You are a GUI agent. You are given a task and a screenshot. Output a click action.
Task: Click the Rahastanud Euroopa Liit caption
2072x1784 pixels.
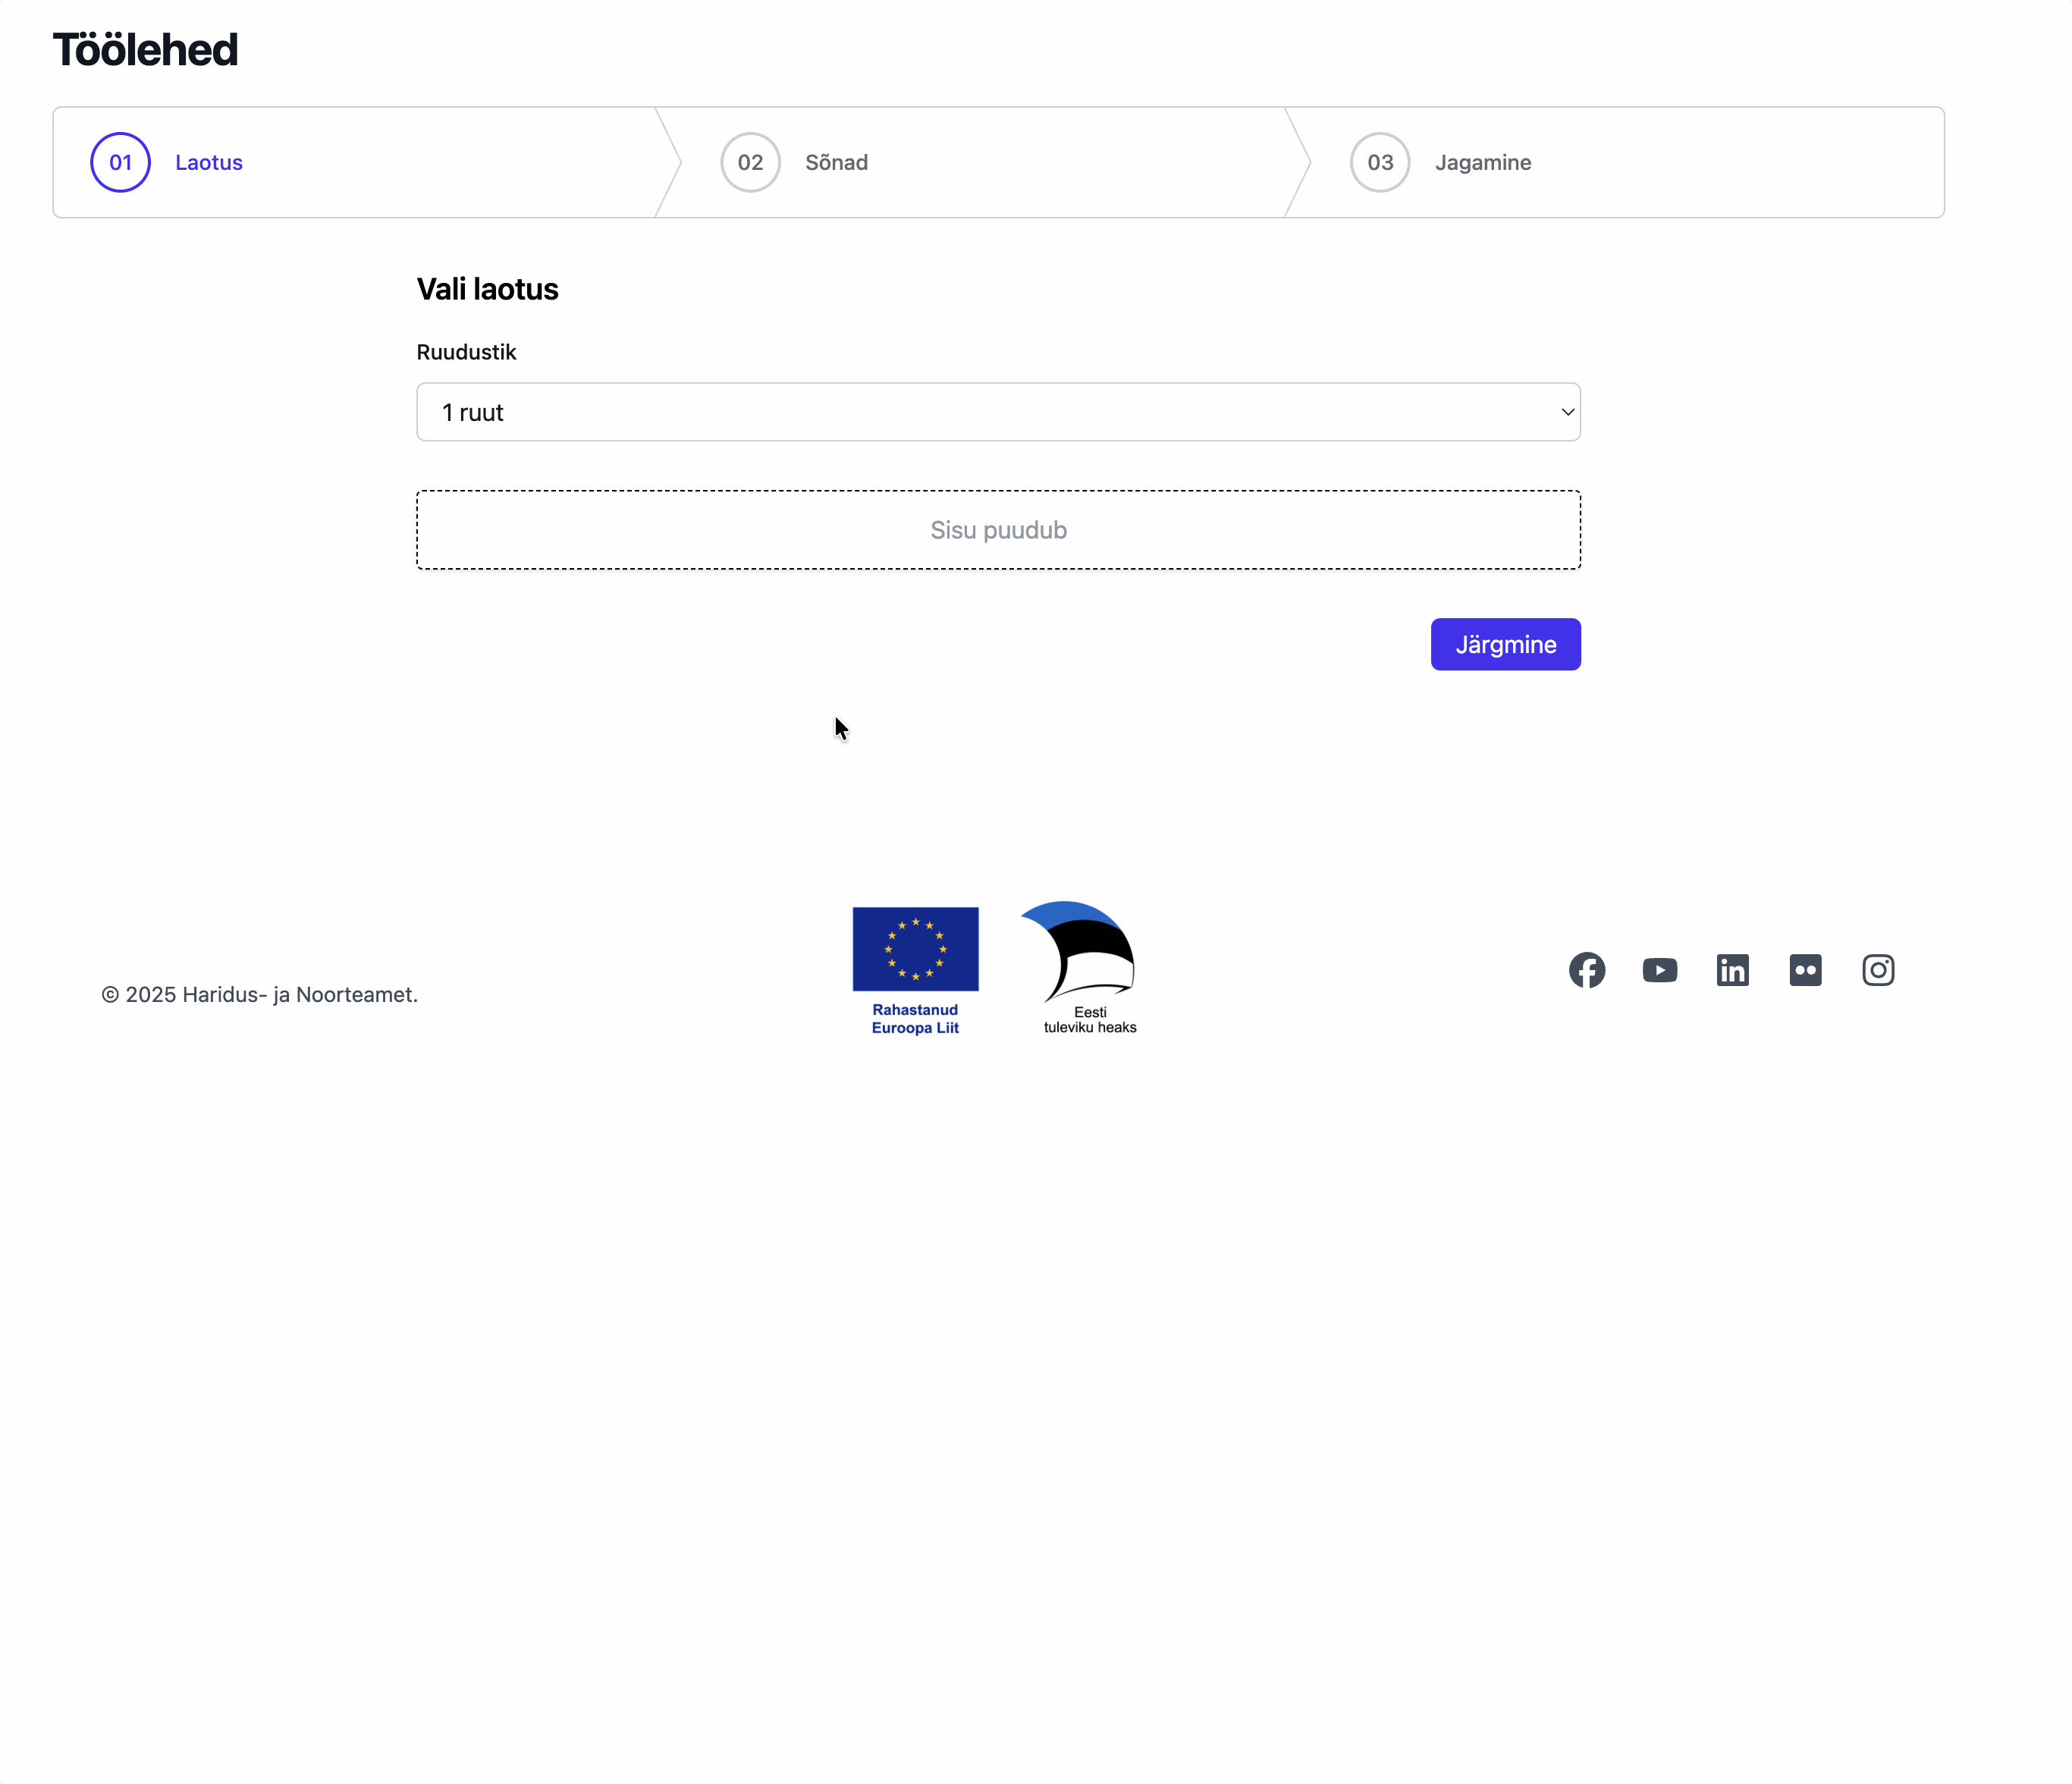(915, 1019)
